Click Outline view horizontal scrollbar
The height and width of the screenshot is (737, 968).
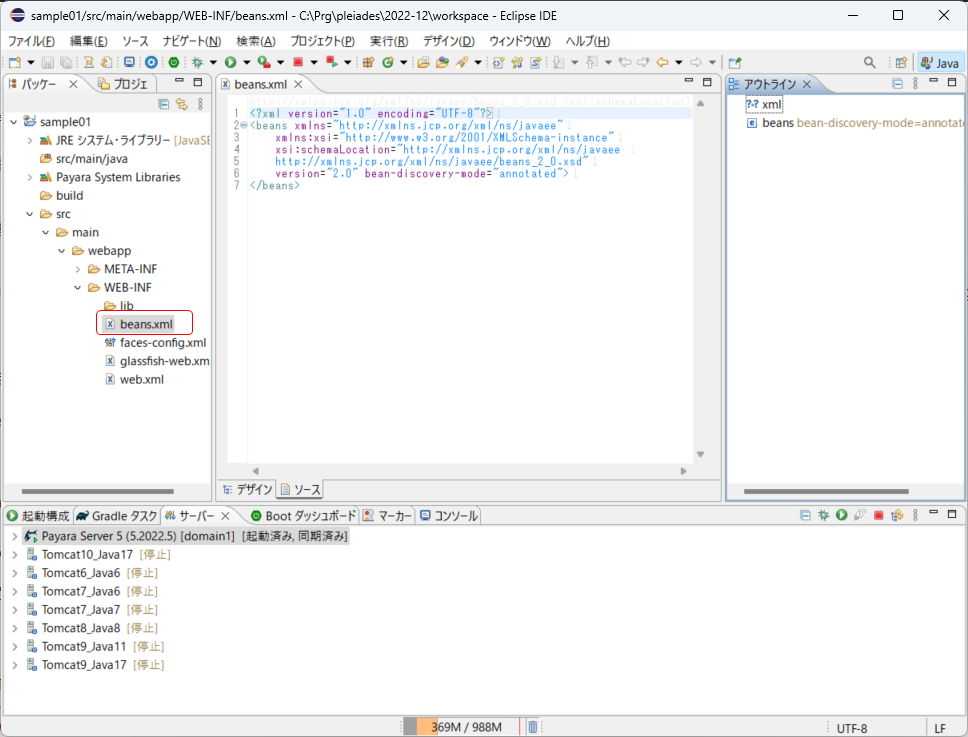(x=826, y=491)
